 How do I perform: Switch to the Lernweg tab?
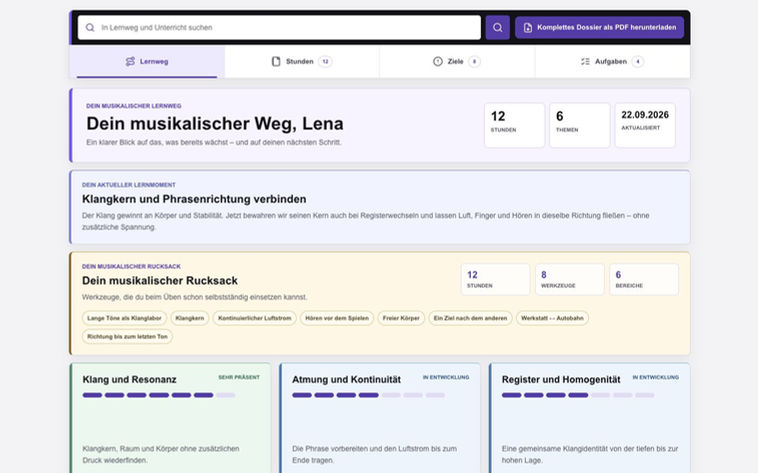[147, 61]
